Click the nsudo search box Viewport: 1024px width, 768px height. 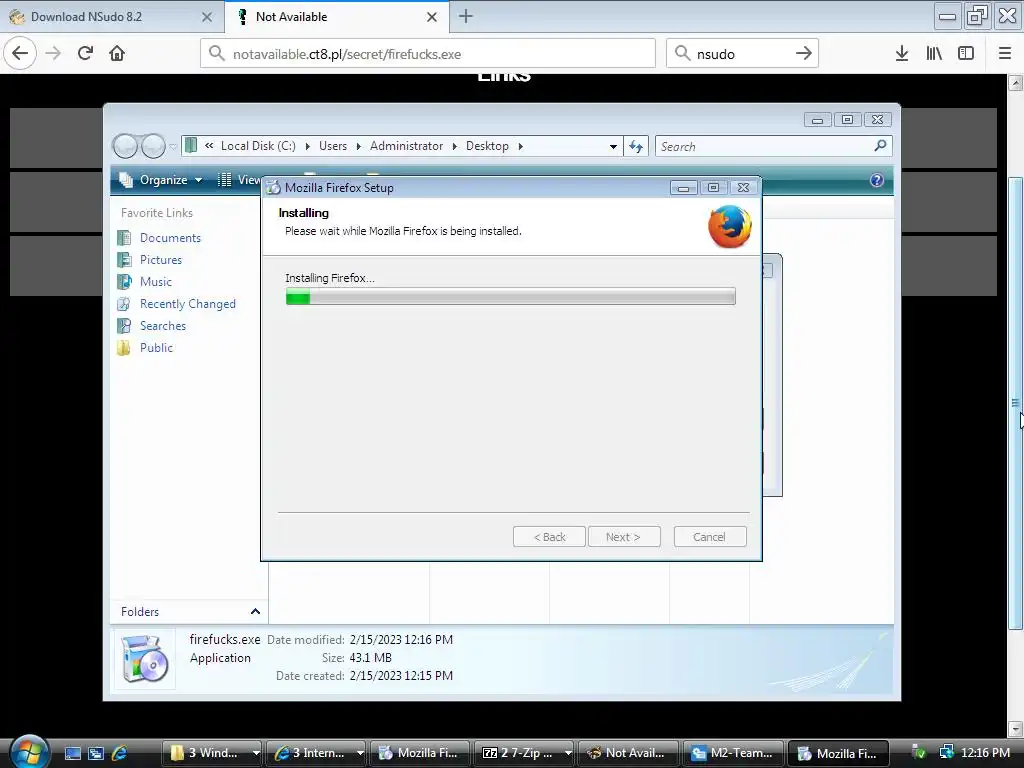[743, 54]
